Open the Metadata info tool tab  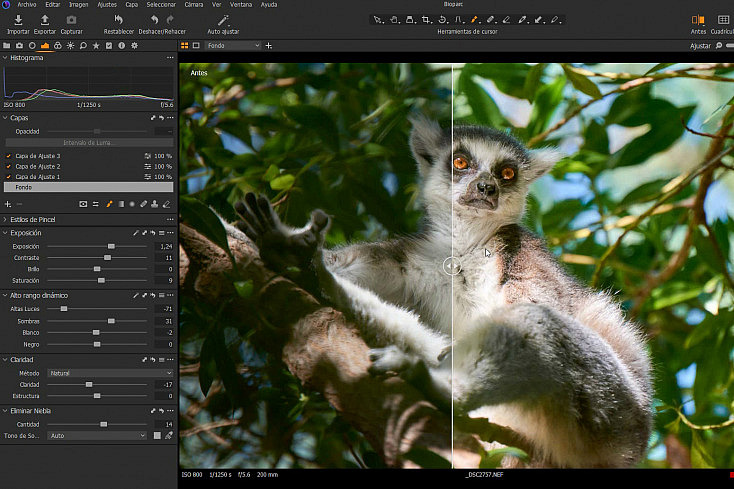click(x=122, y=45)
